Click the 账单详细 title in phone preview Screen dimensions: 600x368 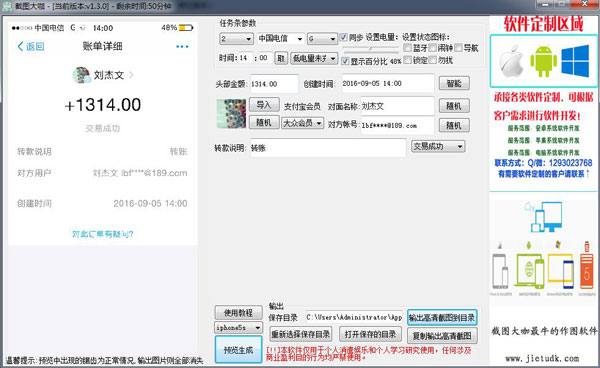pos(103,47)
